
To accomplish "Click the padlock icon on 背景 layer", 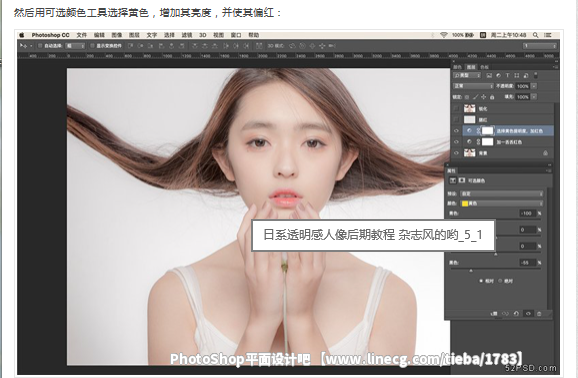I will click(545, 153).
